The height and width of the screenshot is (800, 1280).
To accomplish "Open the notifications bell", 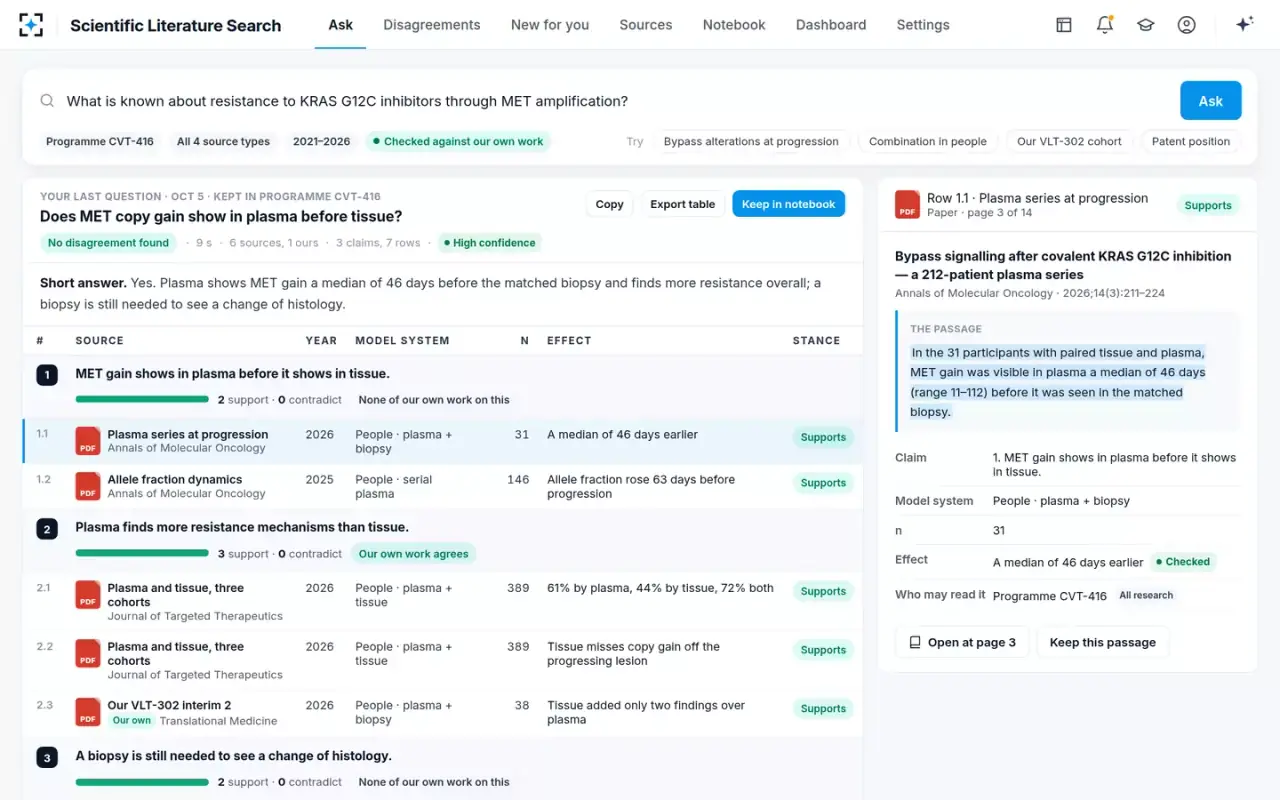I will point(1105,25).
